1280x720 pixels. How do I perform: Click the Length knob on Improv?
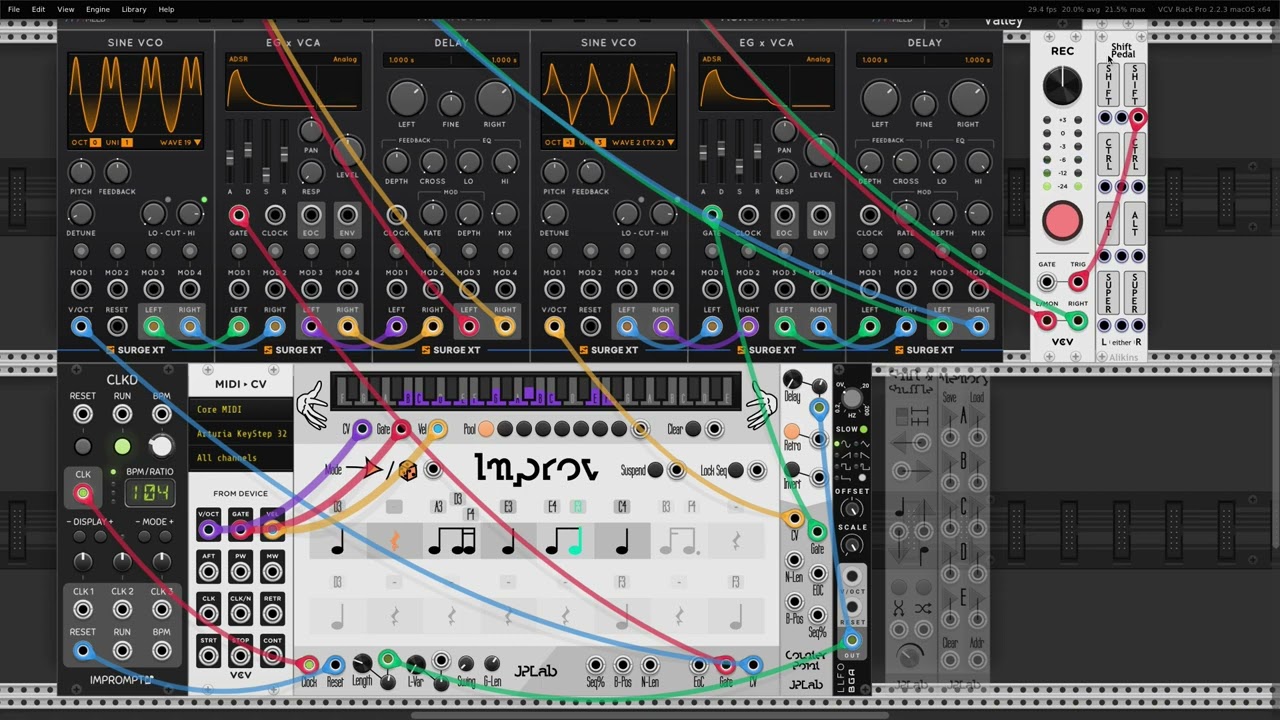[x=362, y=663]
